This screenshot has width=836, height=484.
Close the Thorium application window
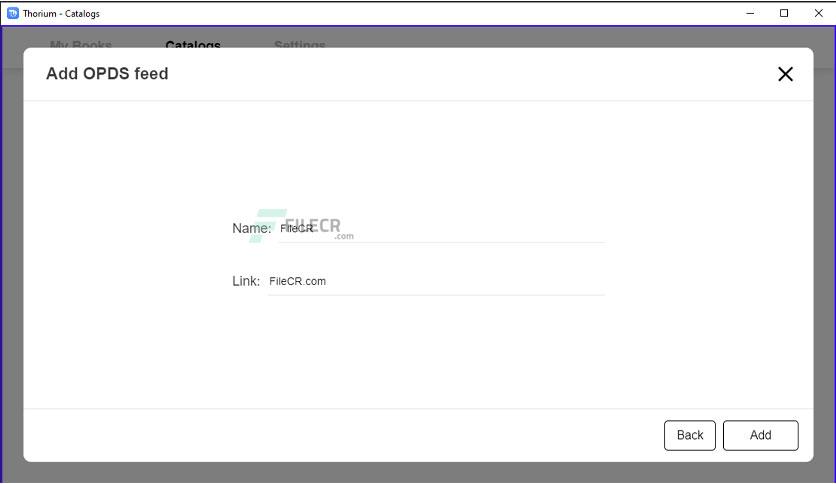tap(817, 13)
